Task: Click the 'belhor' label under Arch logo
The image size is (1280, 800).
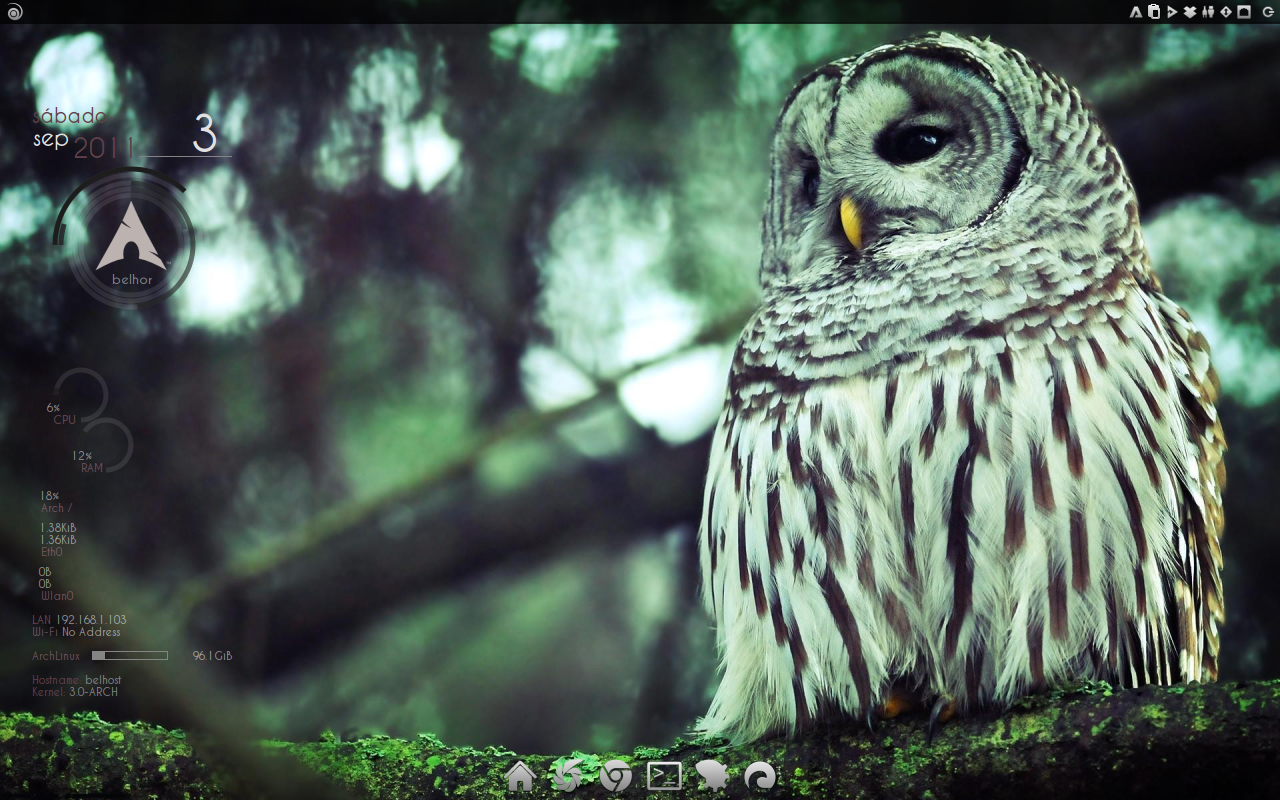Action: pyautogui.click(x=132, y=280)
